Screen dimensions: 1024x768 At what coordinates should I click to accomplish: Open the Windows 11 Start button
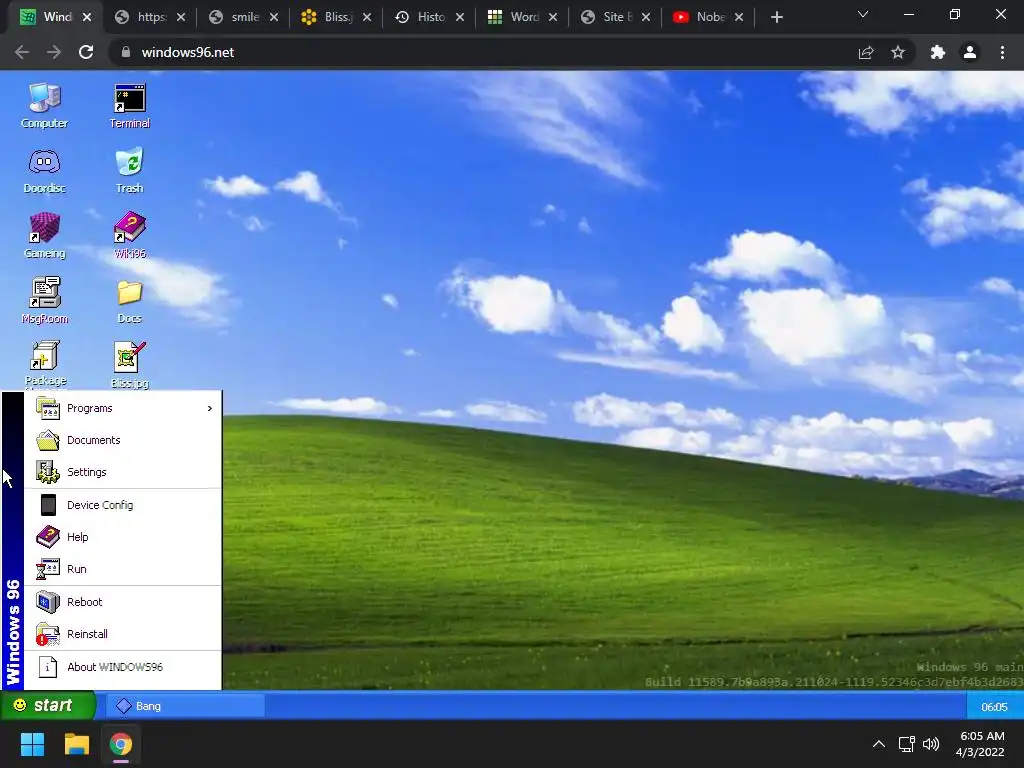click(32, 744)
